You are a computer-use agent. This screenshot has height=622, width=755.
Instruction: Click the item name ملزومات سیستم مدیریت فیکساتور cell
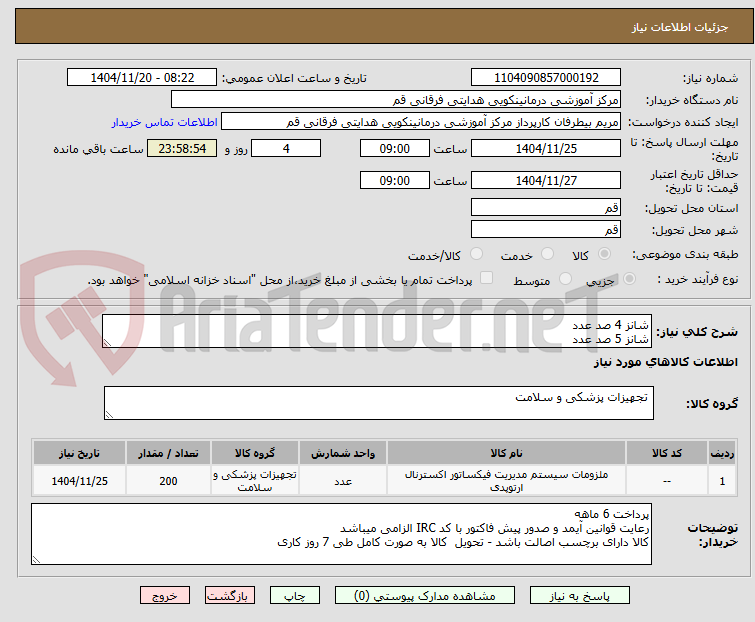507,481
